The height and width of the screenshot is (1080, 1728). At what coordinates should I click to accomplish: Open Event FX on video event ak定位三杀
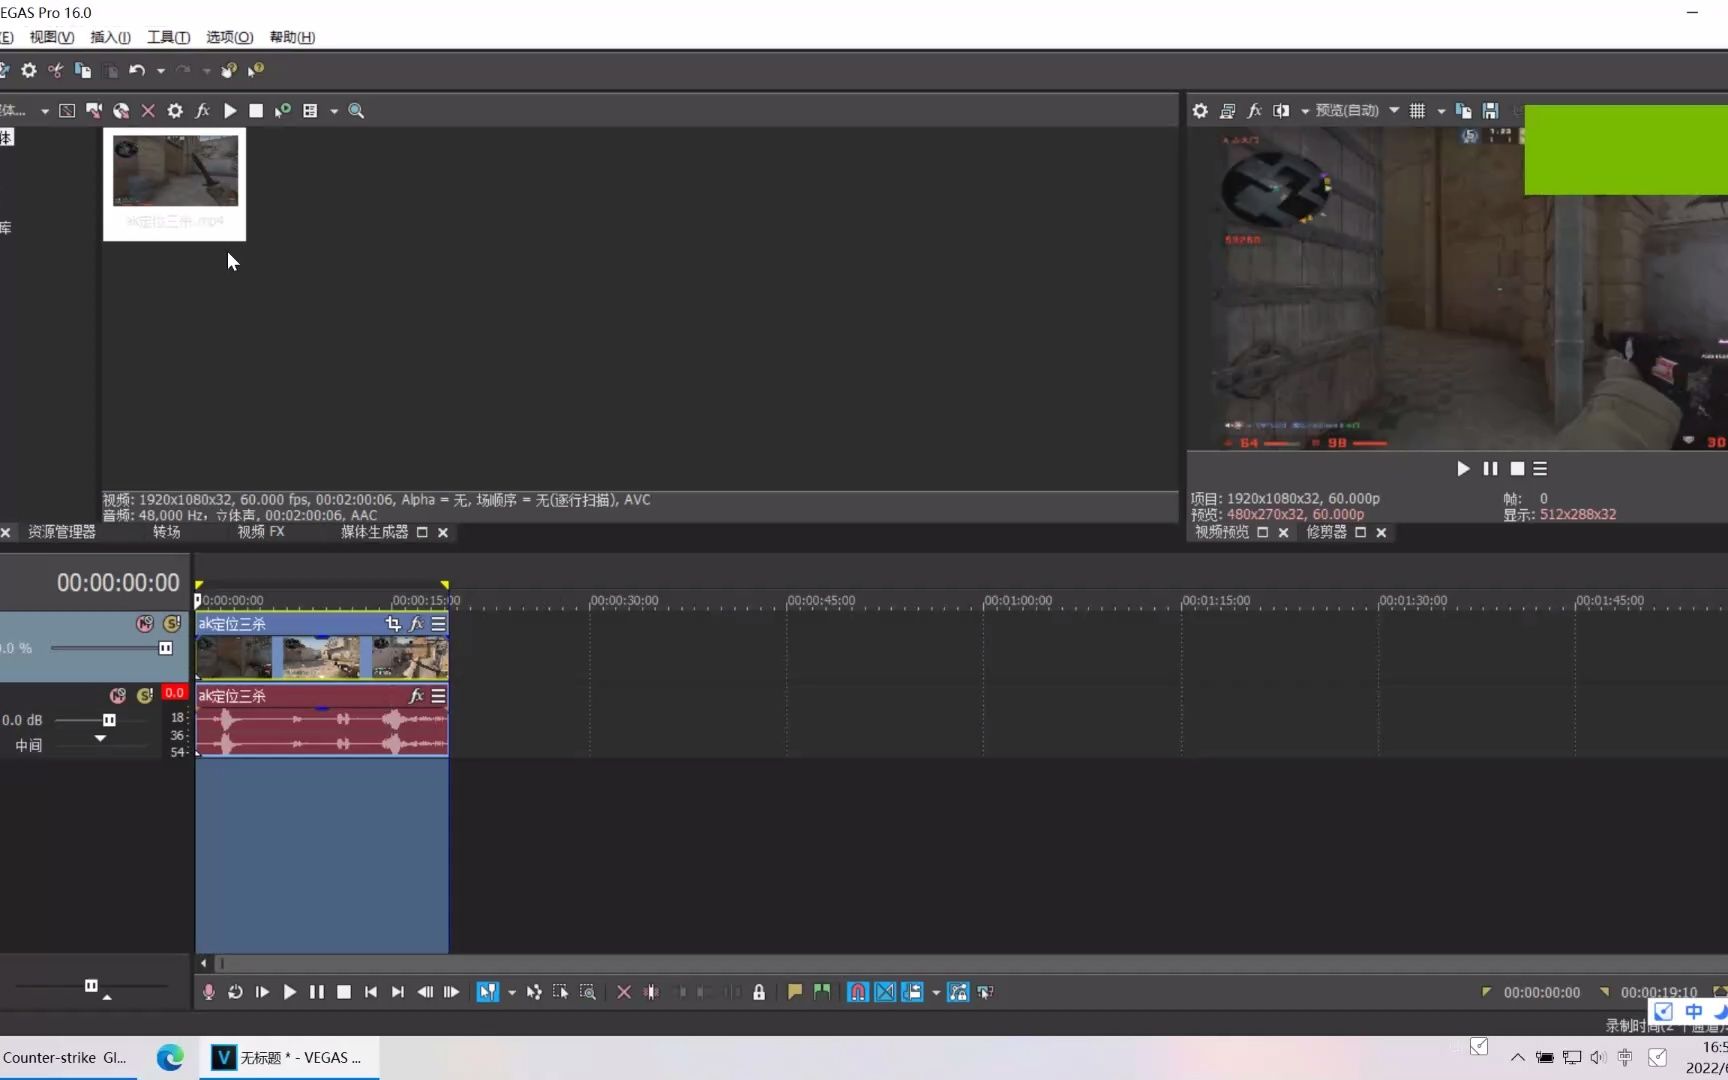click(x=416, y=624)
